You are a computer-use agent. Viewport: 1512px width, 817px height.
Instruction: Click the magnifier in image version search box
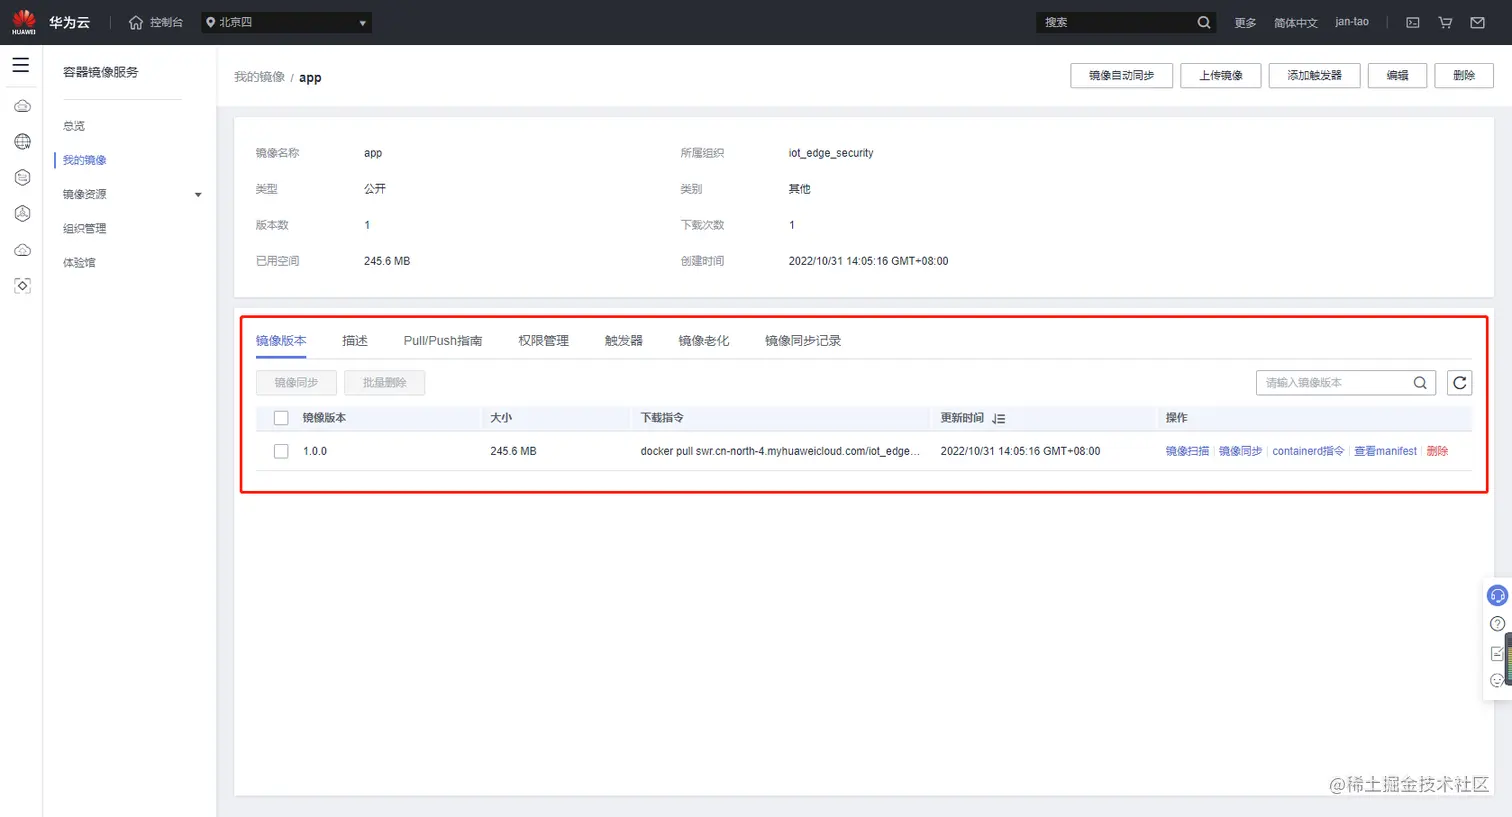point(1420,383)
